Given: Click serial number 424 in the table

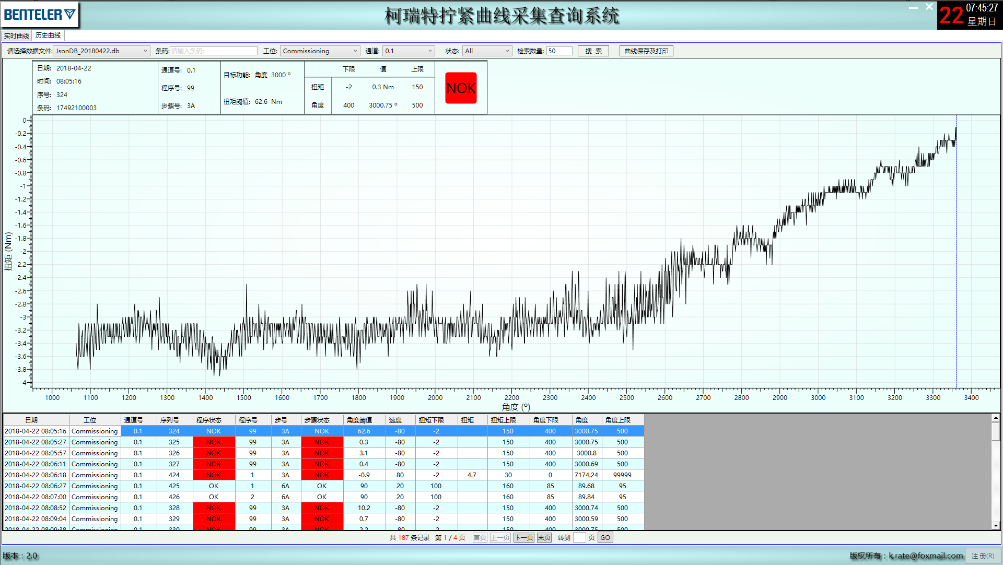Looking at the screenshot, I should pyautogui.click(x=174, y=475).
